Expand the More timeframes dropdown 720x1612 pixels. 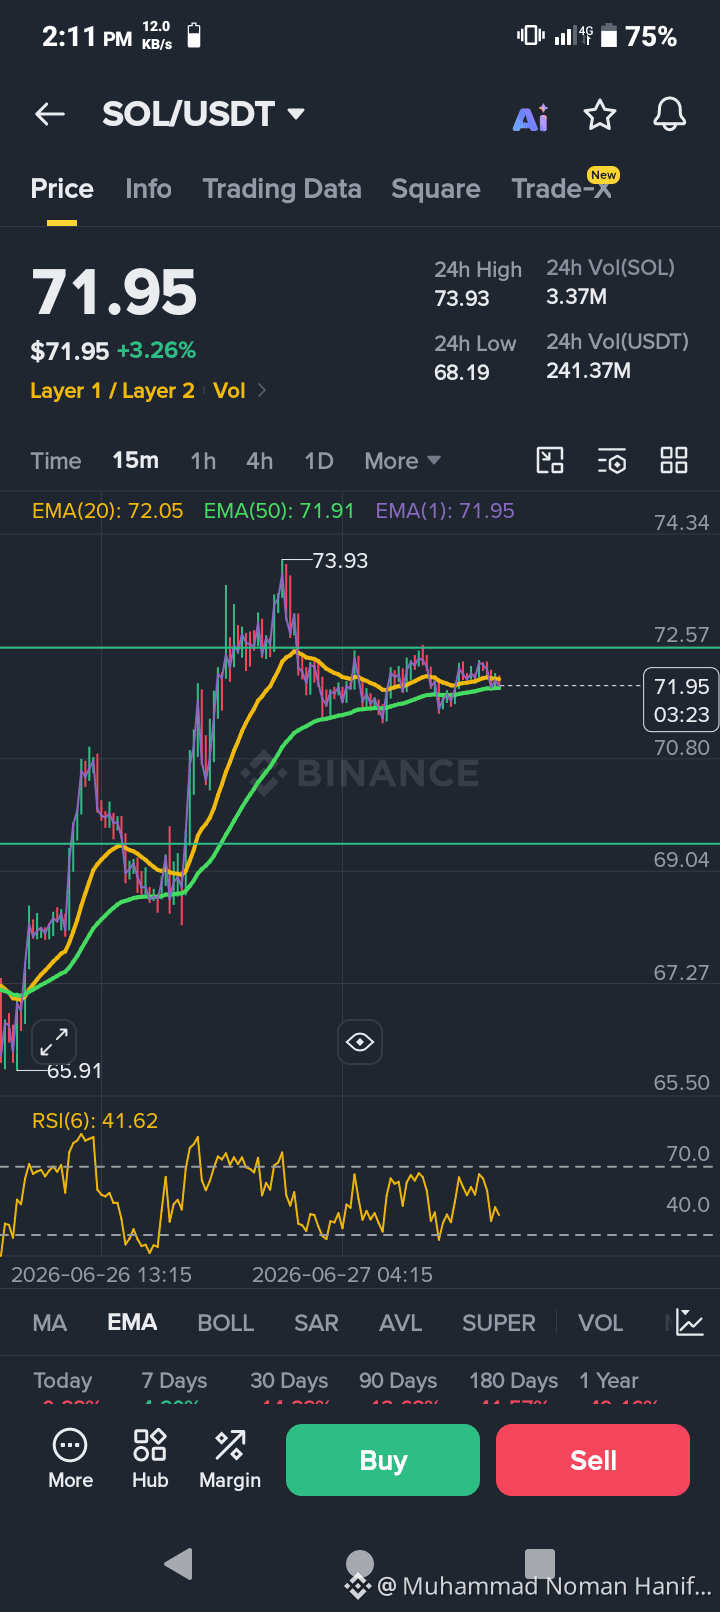[x=402, y=461]
